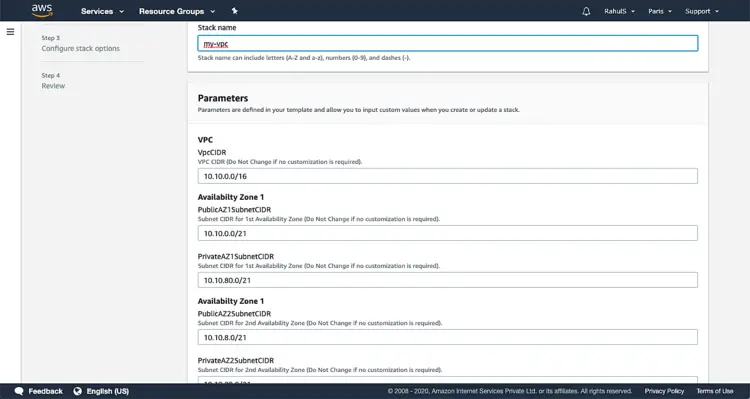The image size is (750, 399).
Task: Open the Services dropdown menu
Action: tap(102, 11)
